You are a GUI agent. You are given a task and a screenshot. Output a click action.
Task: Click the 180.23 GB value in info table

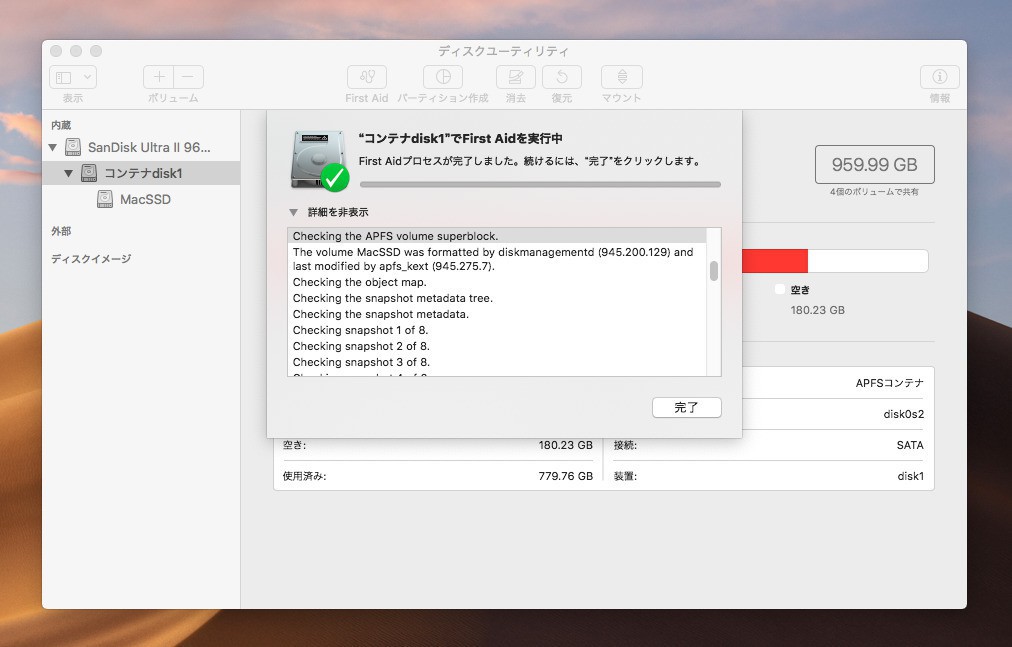[565, 446]
